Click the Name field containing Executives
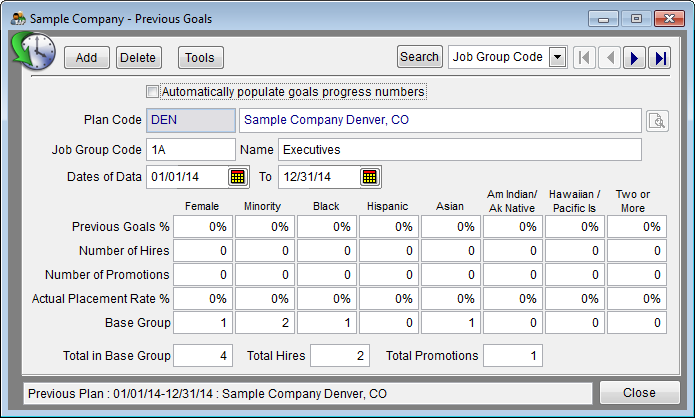Screen dimensions: 695x418 459,149
